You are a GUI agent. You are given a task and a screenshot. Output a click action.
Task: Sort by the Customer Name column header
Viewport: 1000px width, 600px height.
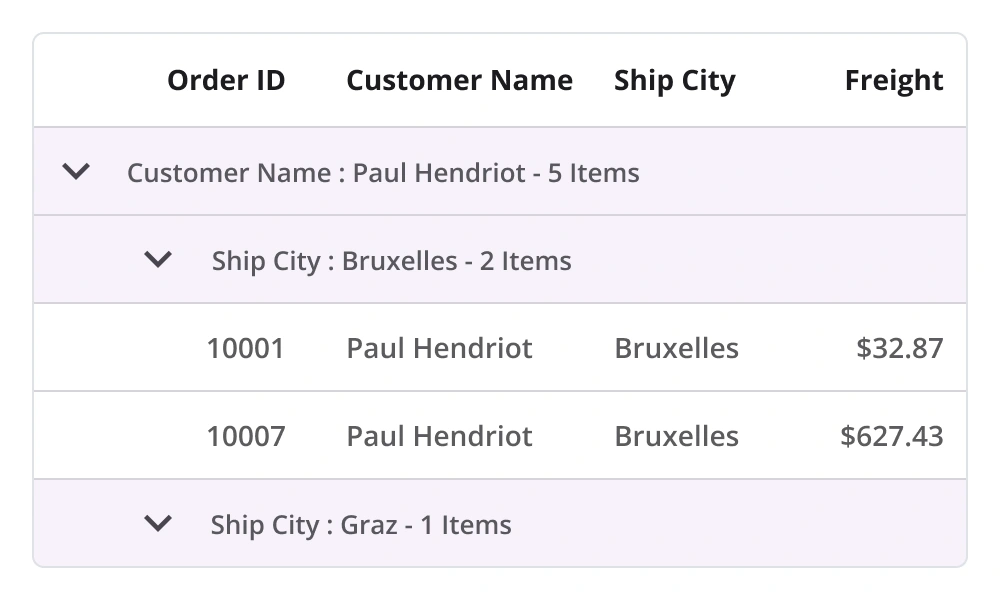tap(459, 80)
